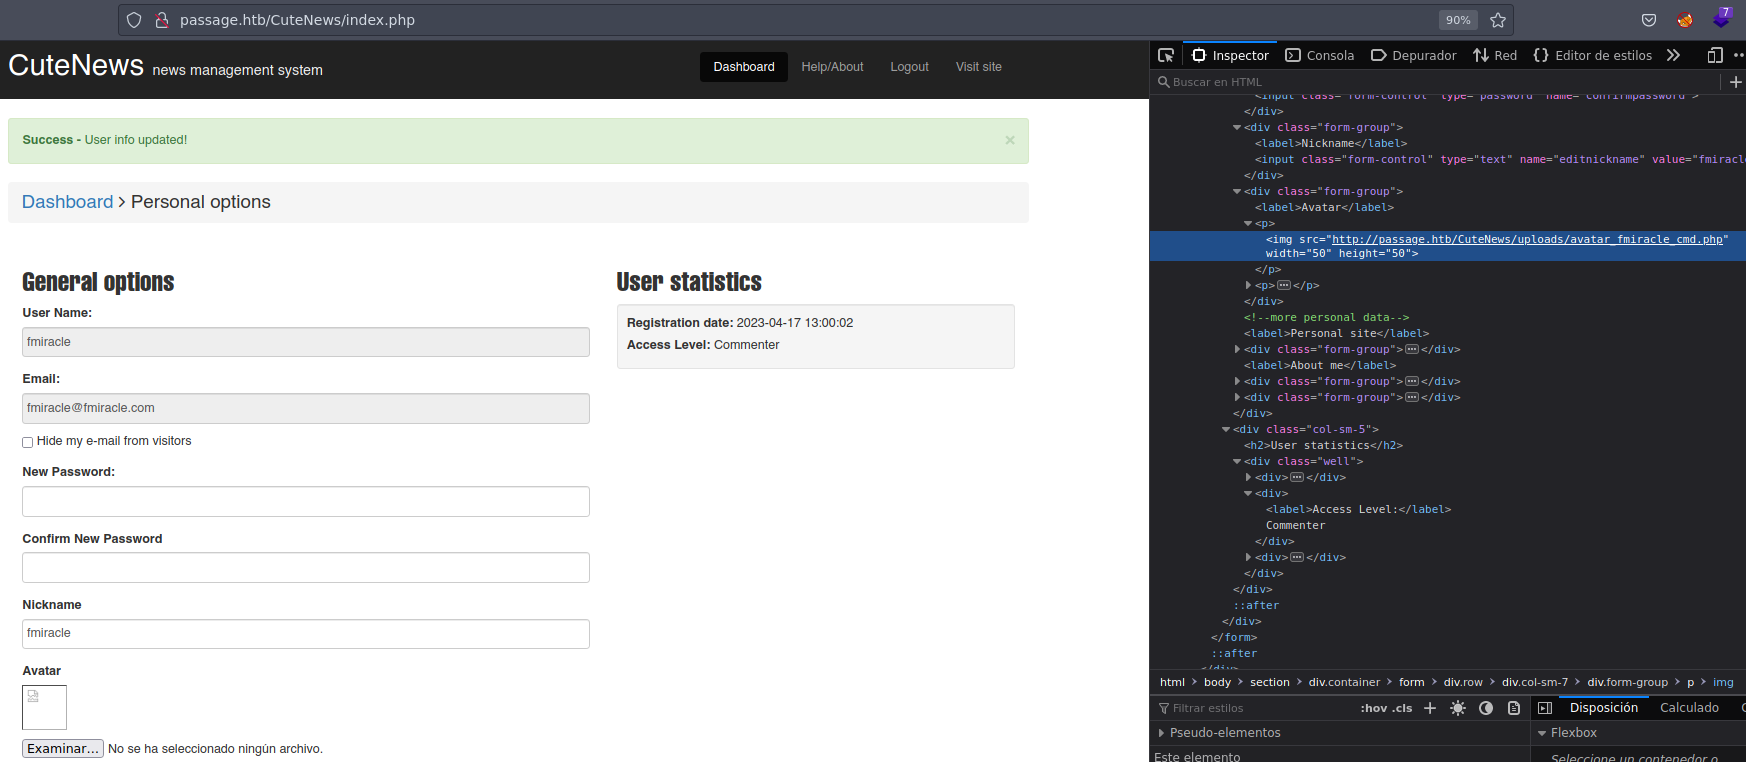1746x762 pixels.
Task: Show more devtools tabs chevron
Action: click(1673, 55)
